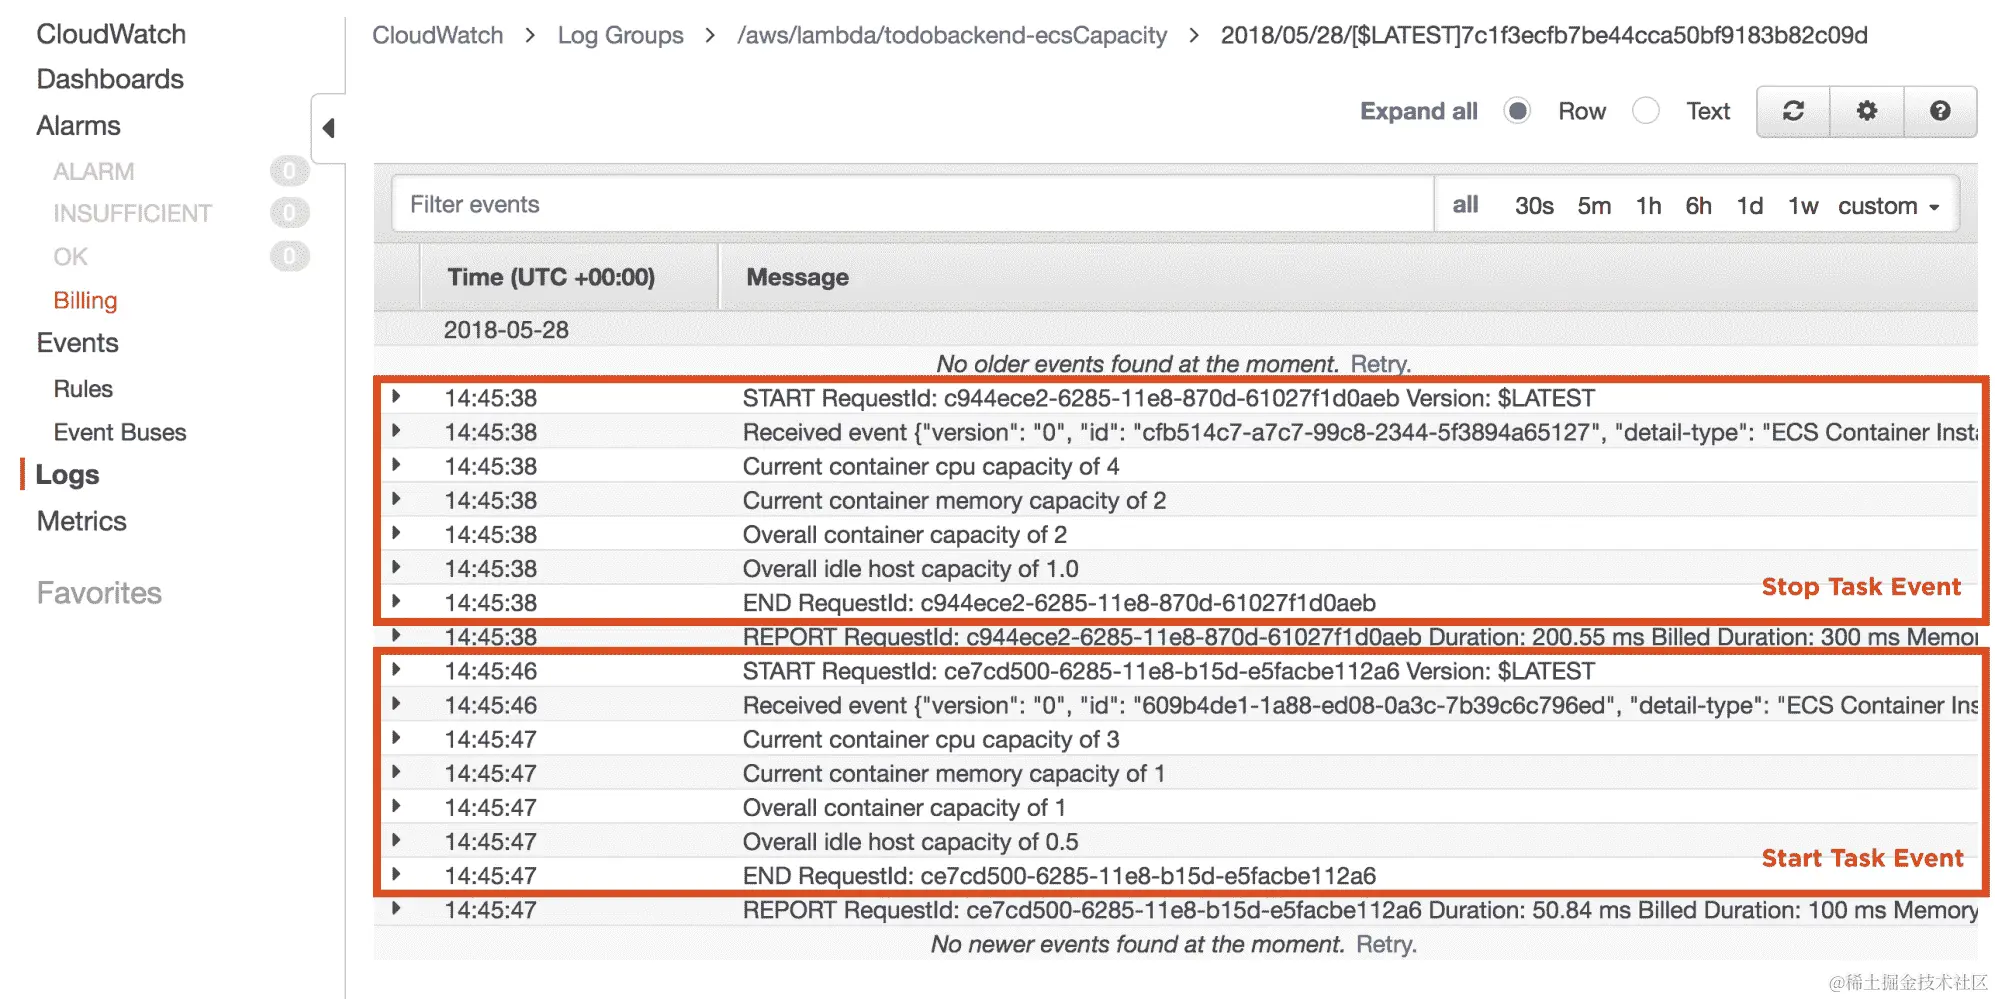The image size is (1995, 999).
Task: Expand END RequestId ce7cd500 row
Action: coord(396,874)
